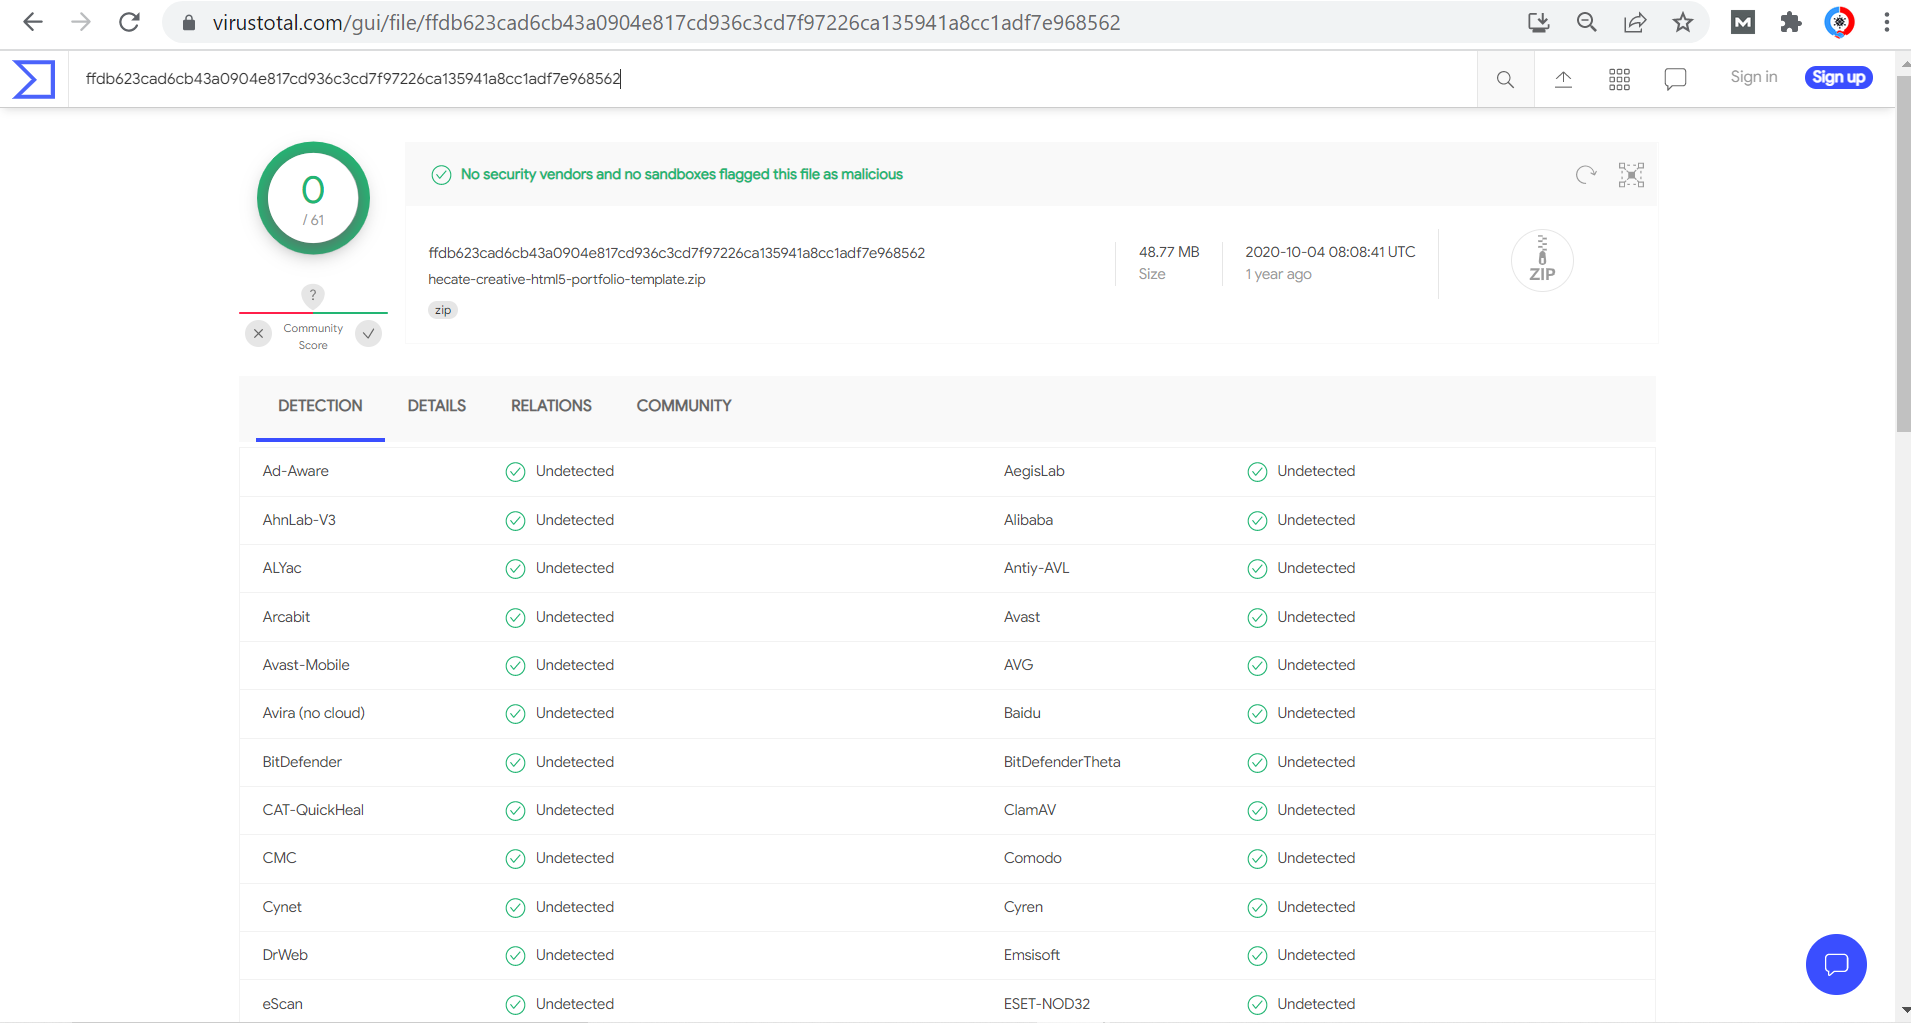Click the zip tag chip
The image size is (1911, 1023).
coord(443,310)
